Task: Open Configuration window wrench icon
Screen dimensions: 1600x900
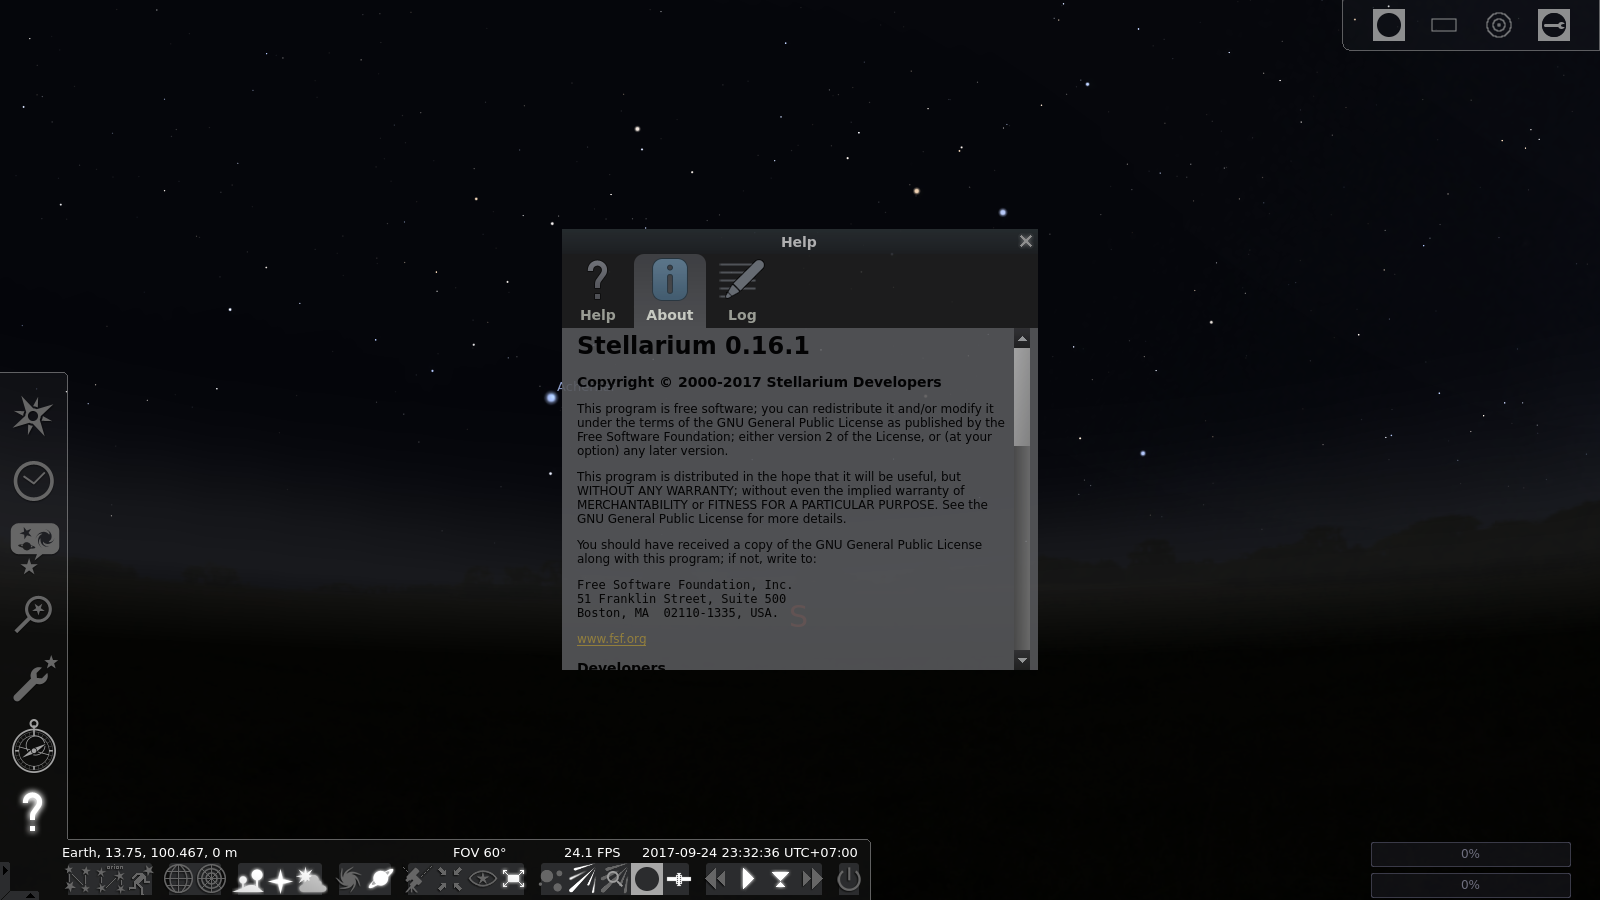Action: pos(35,679)
